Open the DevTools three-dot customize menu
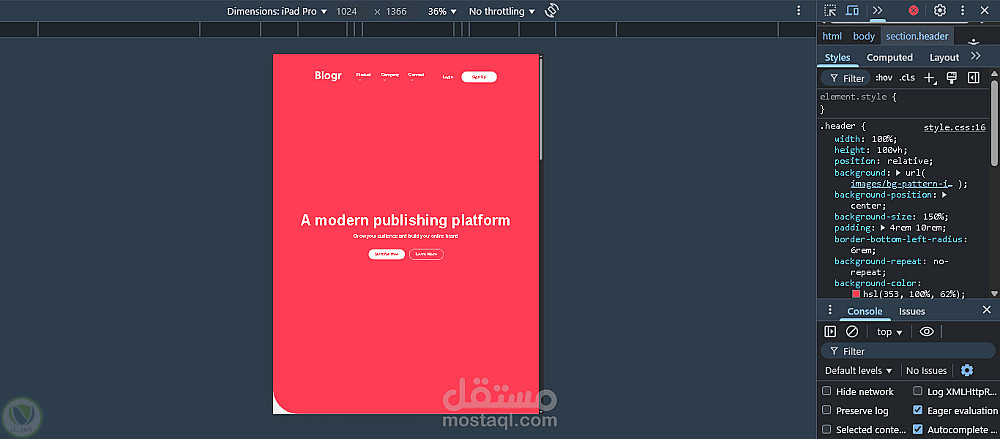This screenshot has height=439, width=1000. (x=963, y=10)
